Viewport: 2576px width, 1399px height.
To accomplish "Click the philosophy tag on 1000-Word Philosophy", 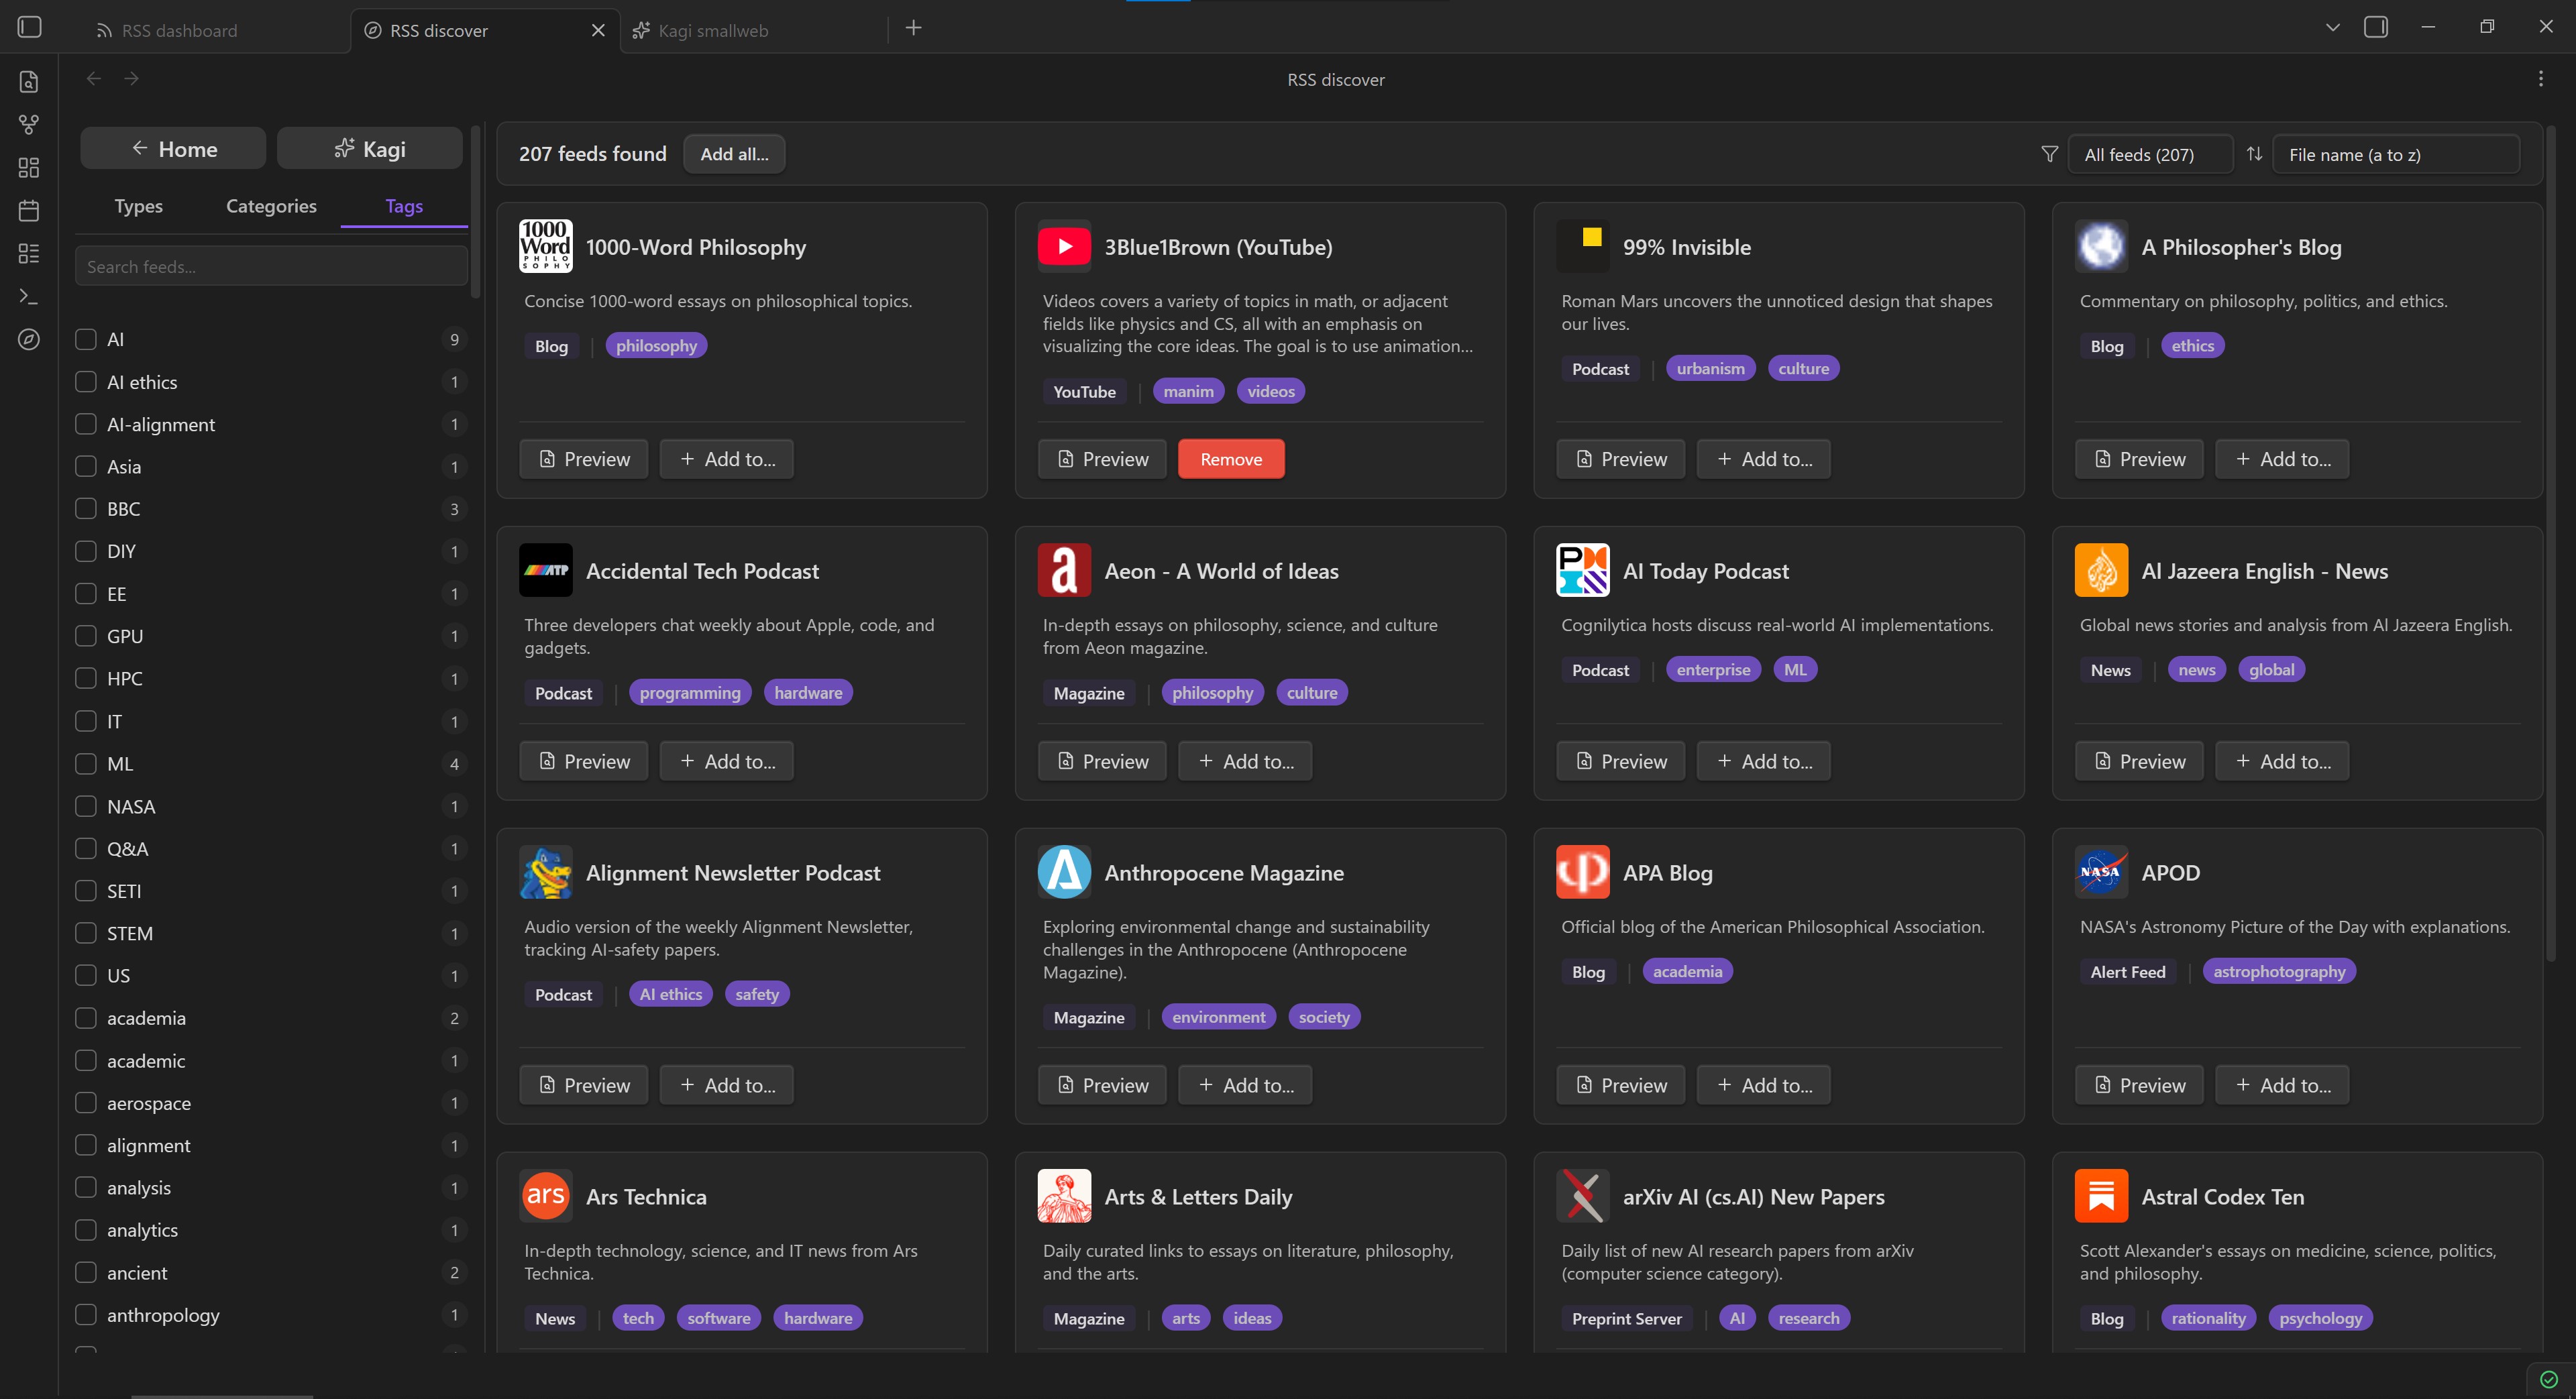I will pyautogui.click(x=656, y=346).
